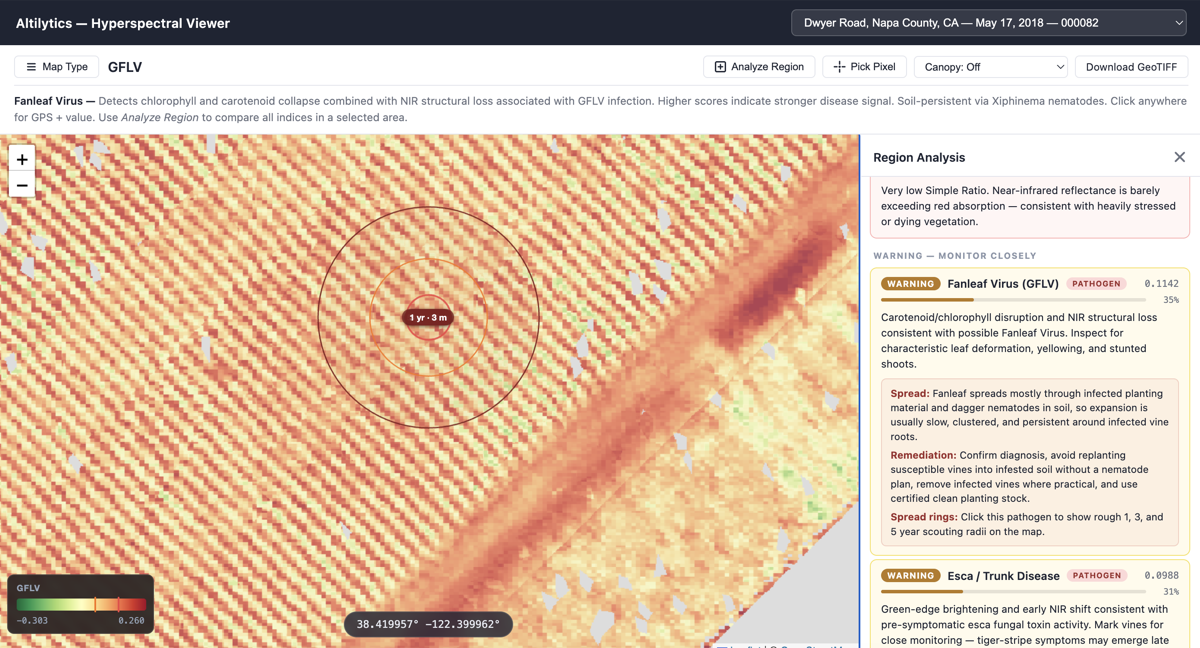Viewport: 1200px width, 648px height.
Task: Click the hamburger icon in Map Type
Action: pyautogui.click(x=31, y=67)
